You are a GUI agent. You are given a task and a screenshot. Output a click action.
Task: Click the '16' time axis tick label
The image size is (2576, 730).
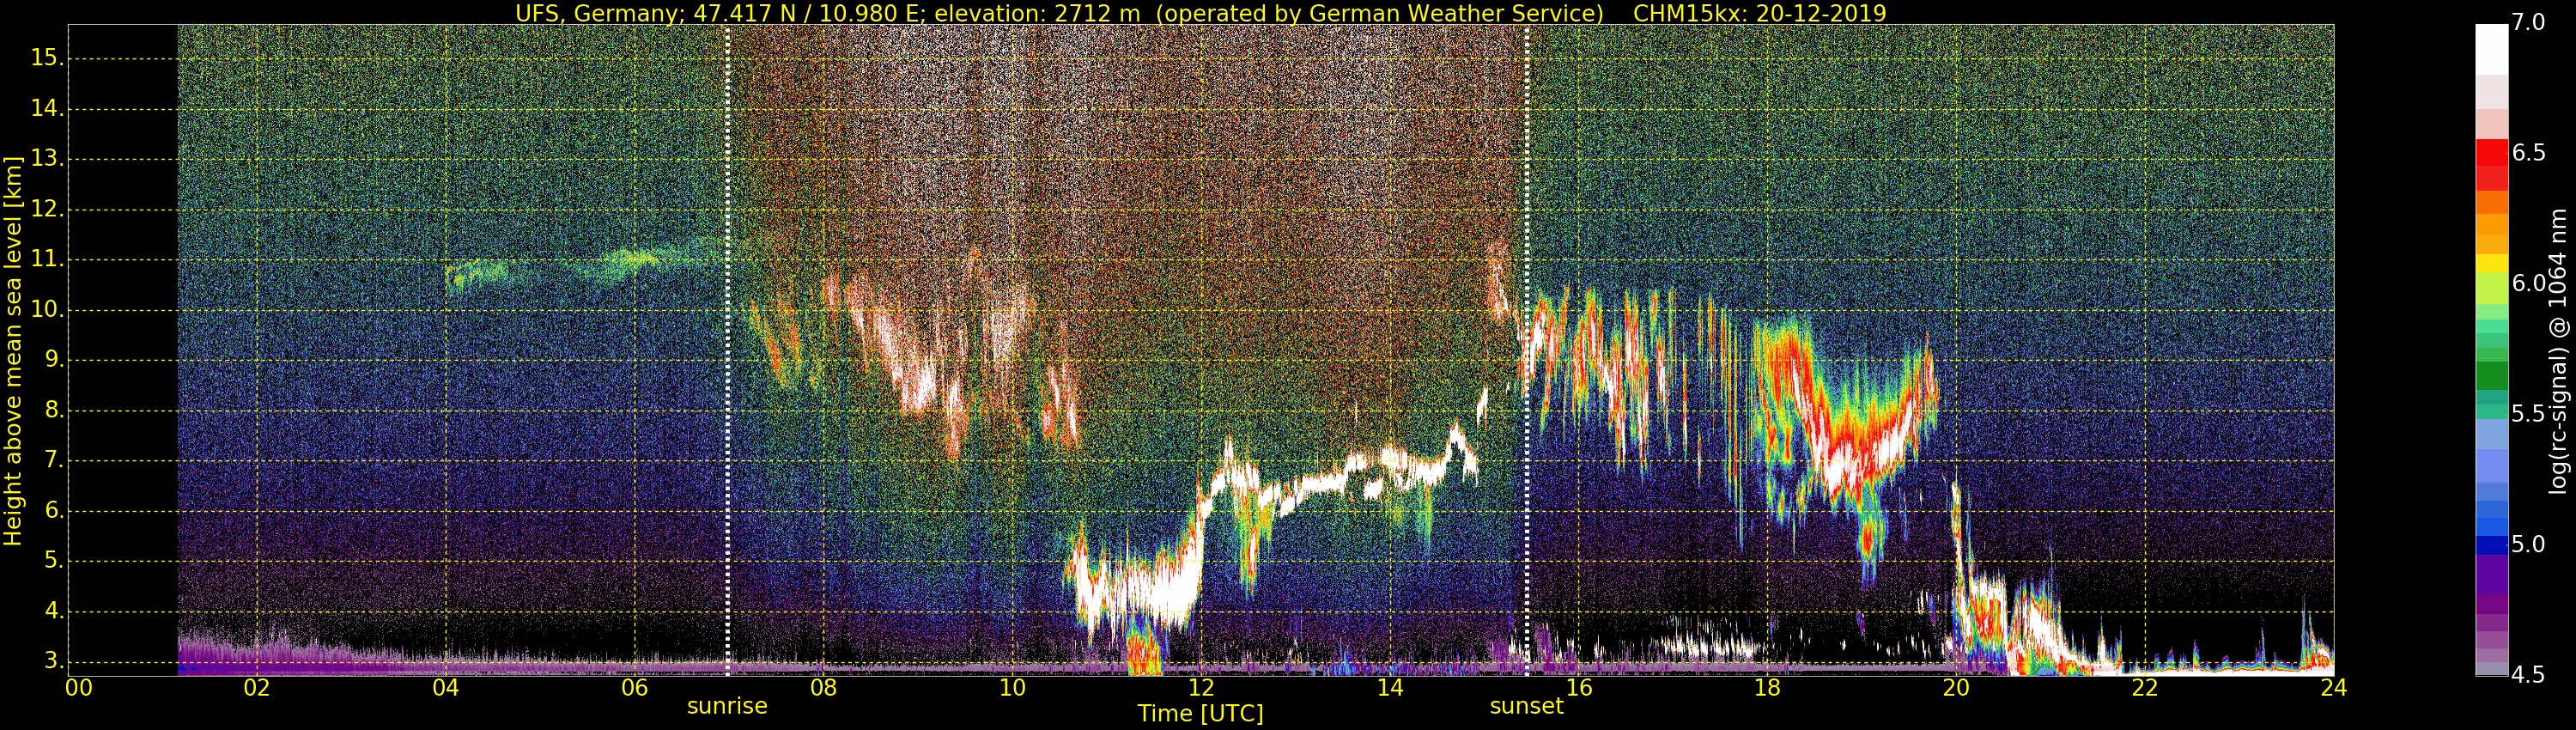[1579, 688]
